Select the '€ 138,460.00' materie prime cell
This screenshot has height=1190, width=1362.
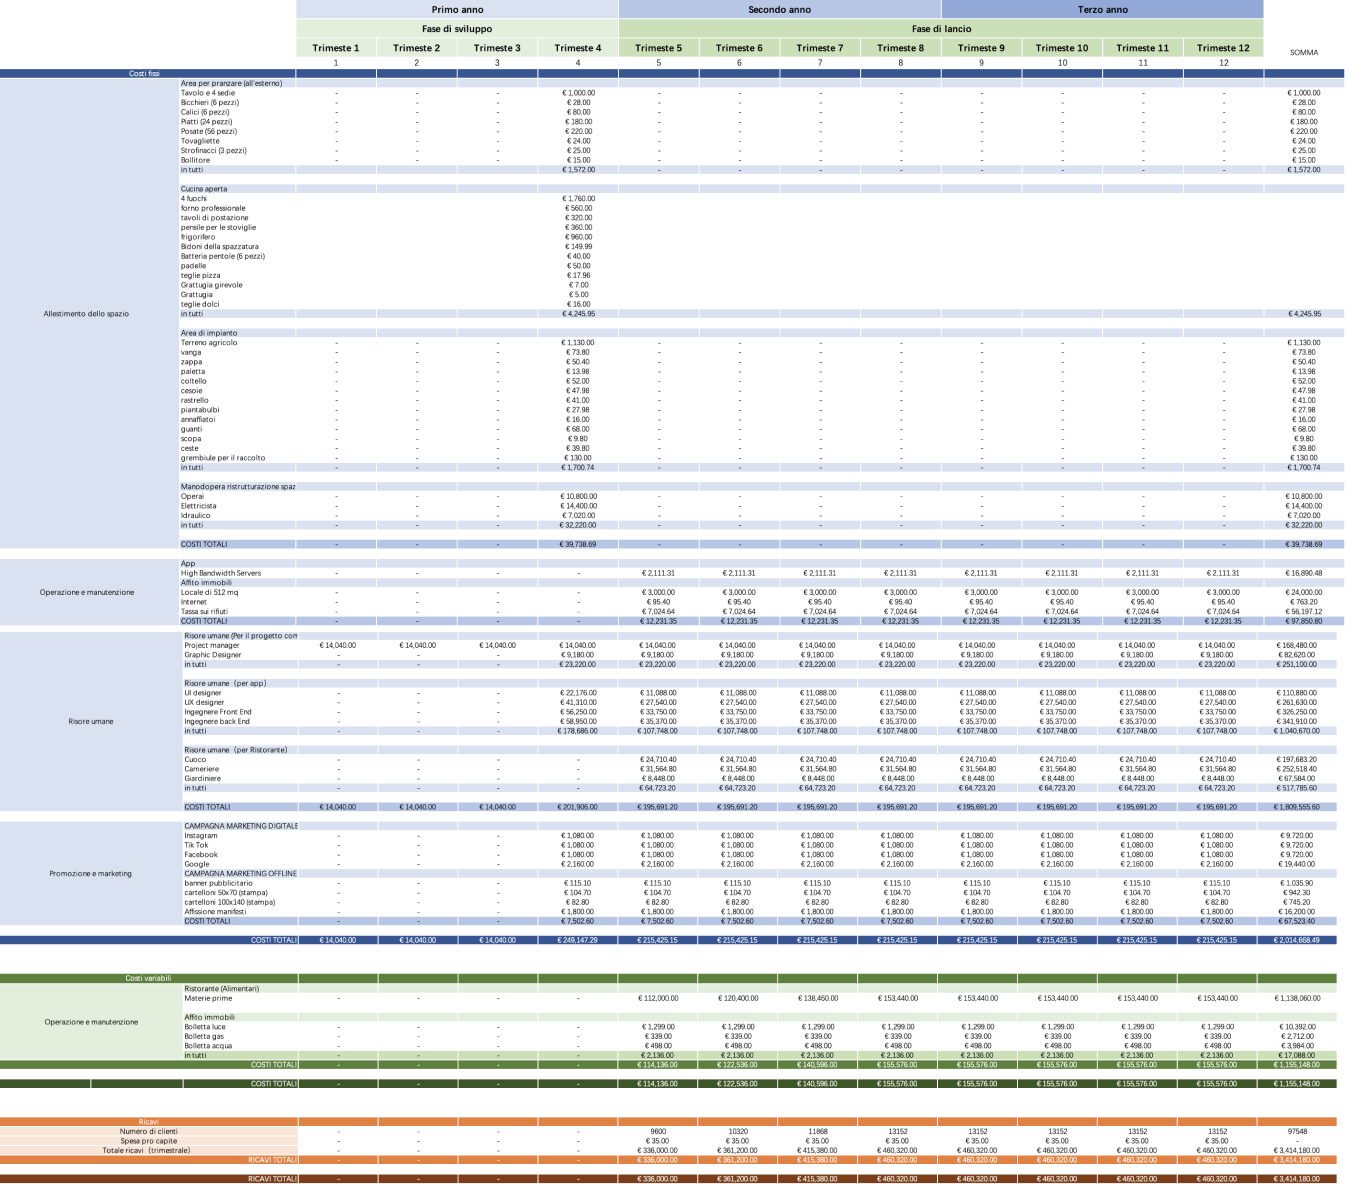pyautogui.click(x=818, y=998)
